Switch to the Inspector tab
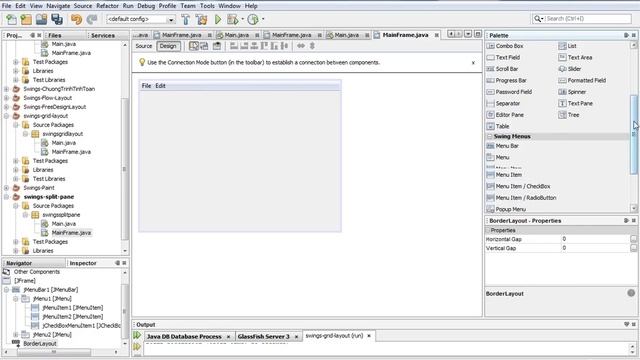 83,263
